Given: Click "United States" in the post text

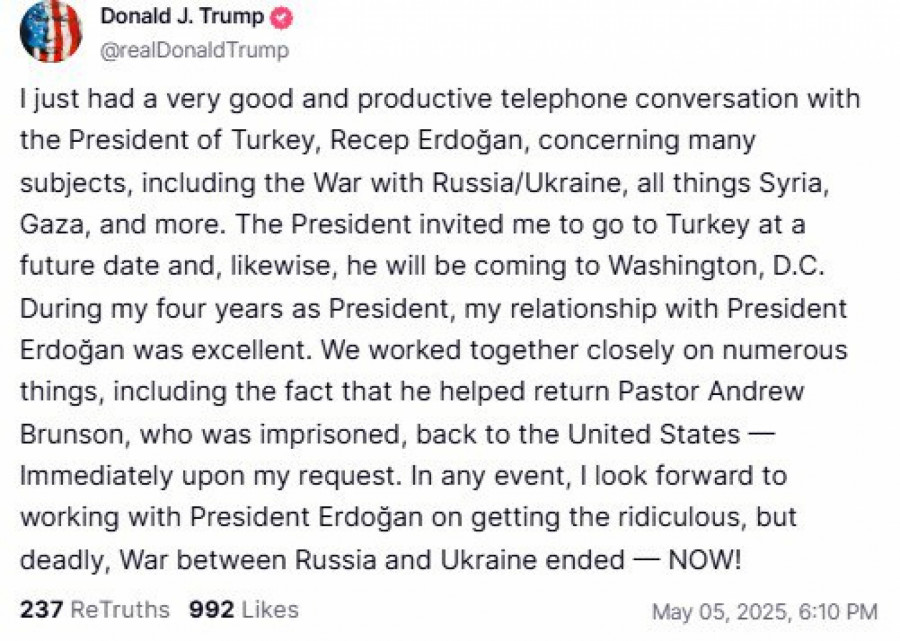Looking at the screenshot, I should pyautogui.click(x=654, y=435).
